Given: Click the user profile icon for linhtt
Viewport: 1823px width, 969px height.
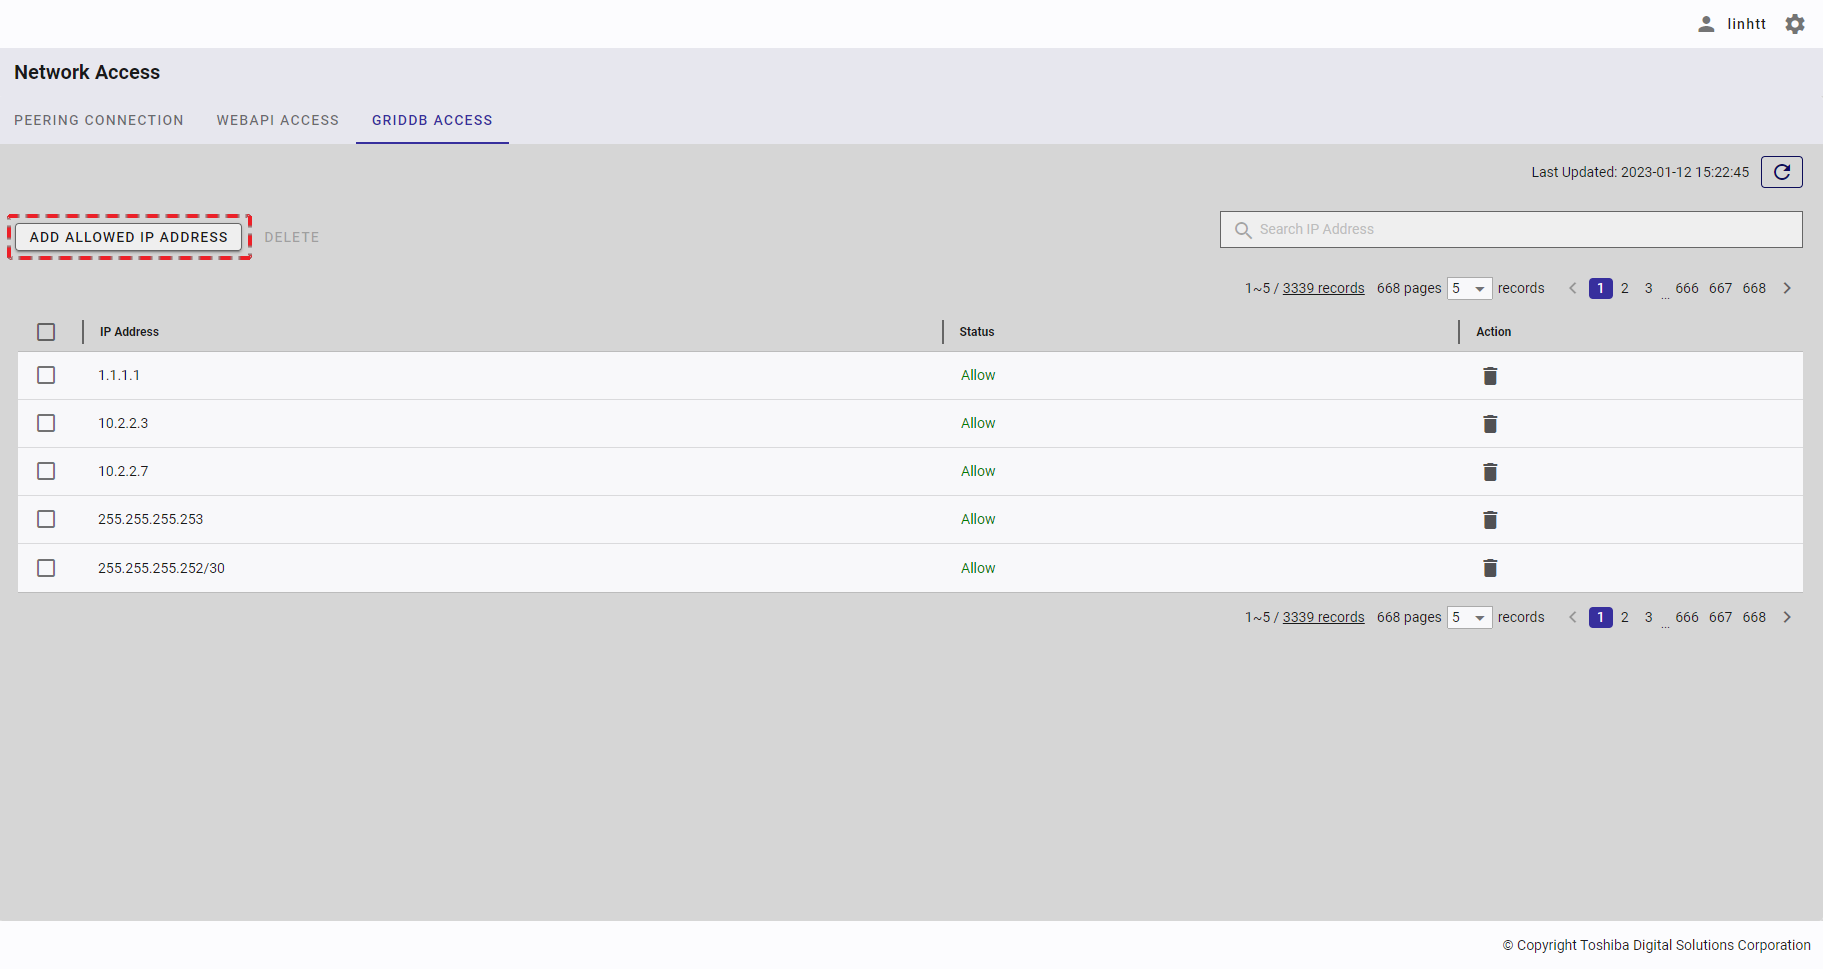Looking at the screenshot, I should coord(1706,24).
